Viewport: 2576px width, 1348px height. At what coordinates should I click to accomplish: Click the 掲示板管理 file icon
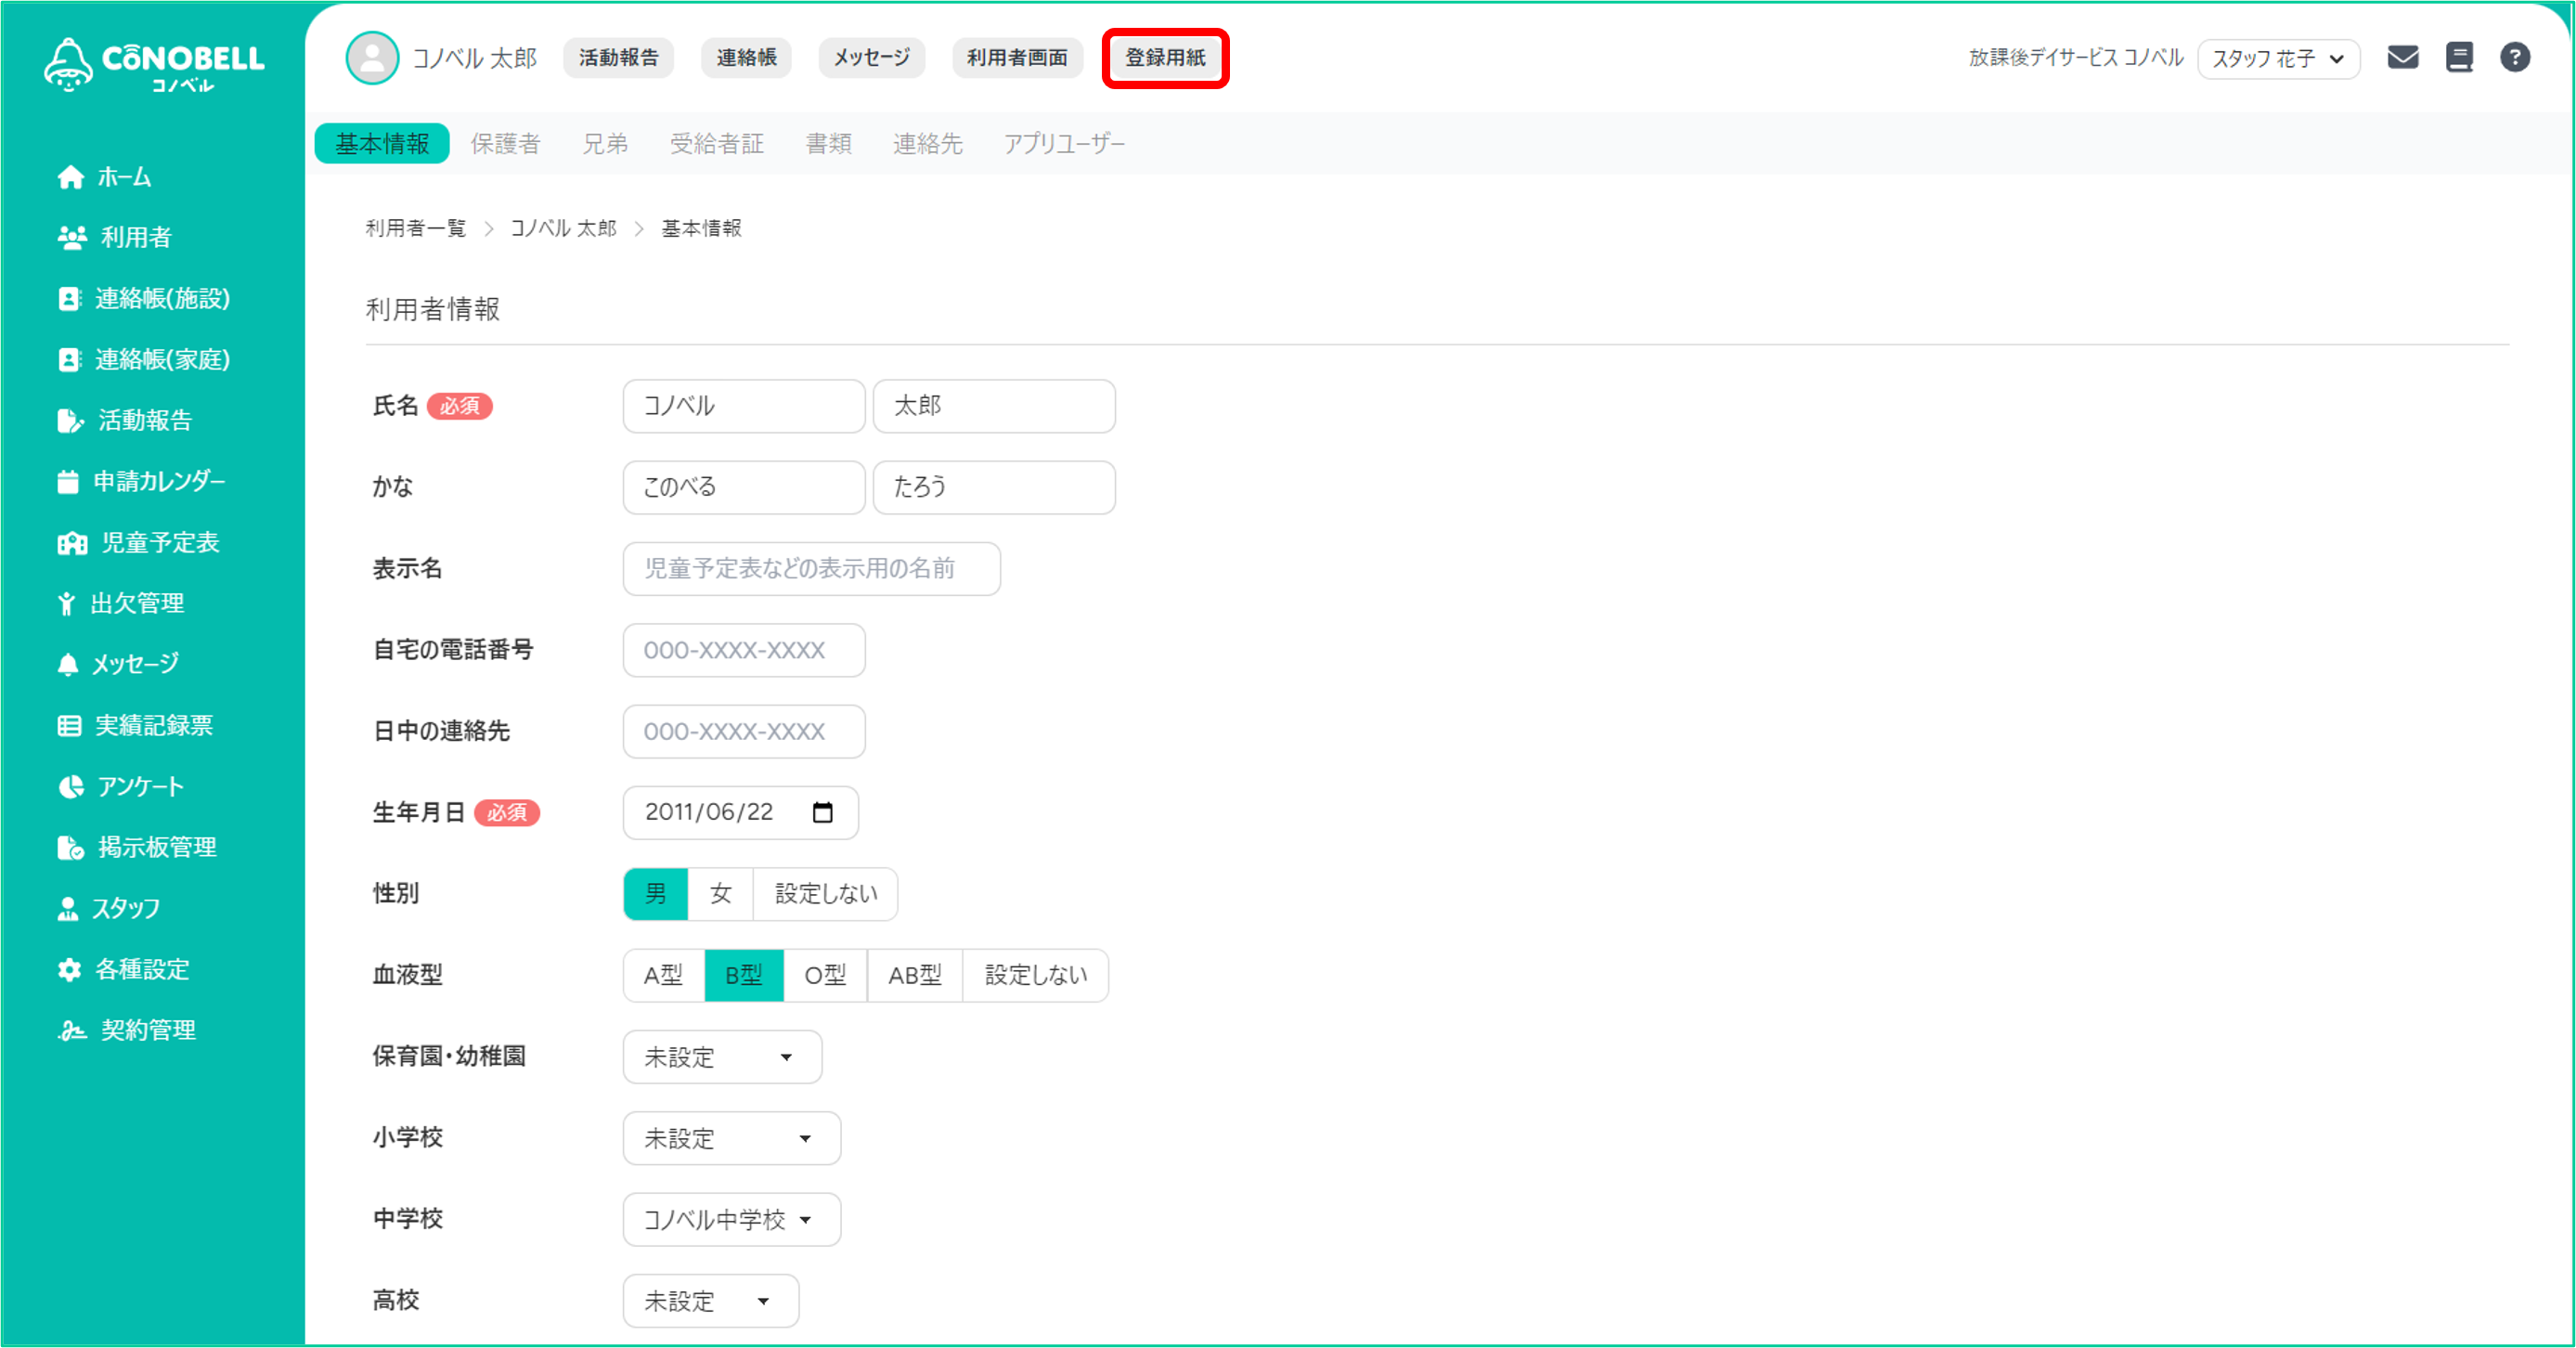pos(70,847)
